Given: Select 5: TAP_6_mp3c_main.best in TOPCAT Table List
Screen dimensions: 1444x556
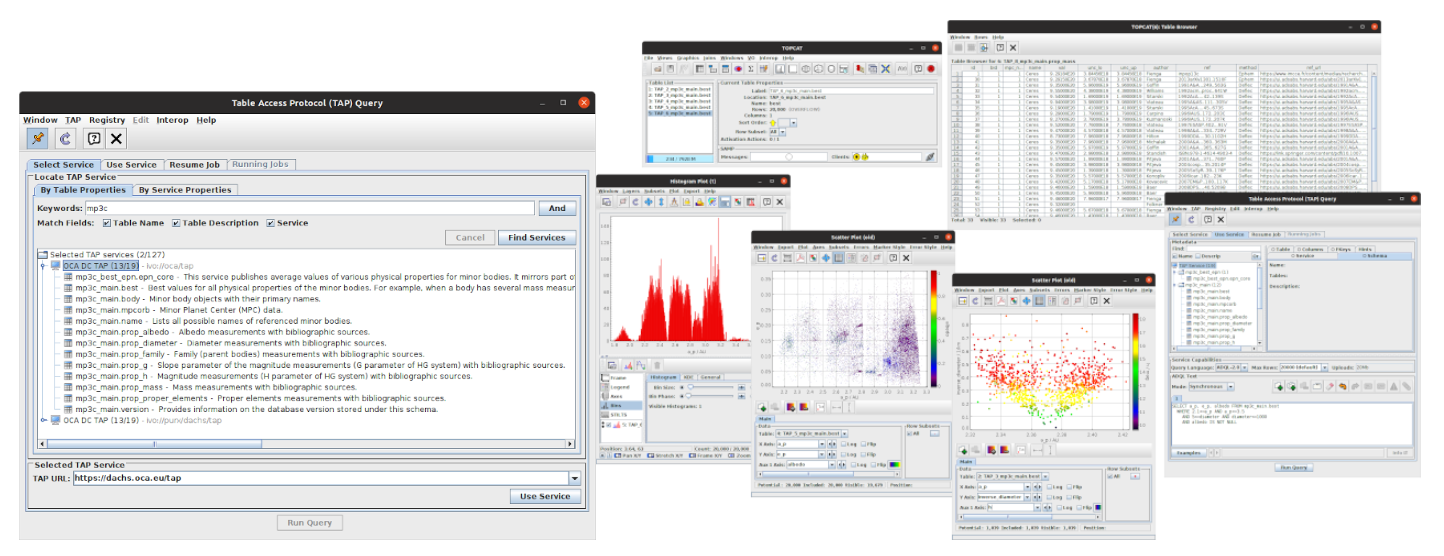Looking at the screenshot, I should click(x=680, y=113).
